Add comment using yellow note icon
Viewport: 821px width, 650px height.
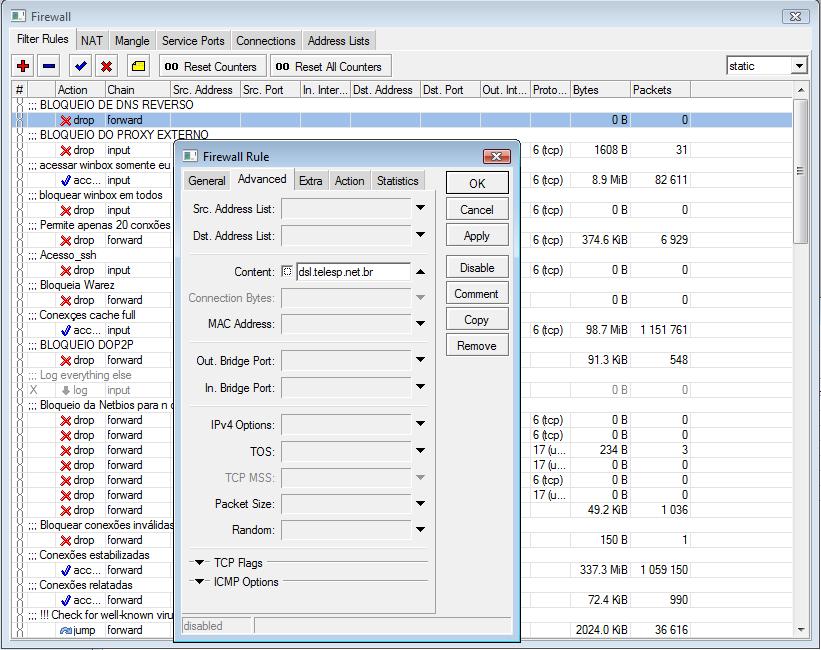click(x=138, y=66)
